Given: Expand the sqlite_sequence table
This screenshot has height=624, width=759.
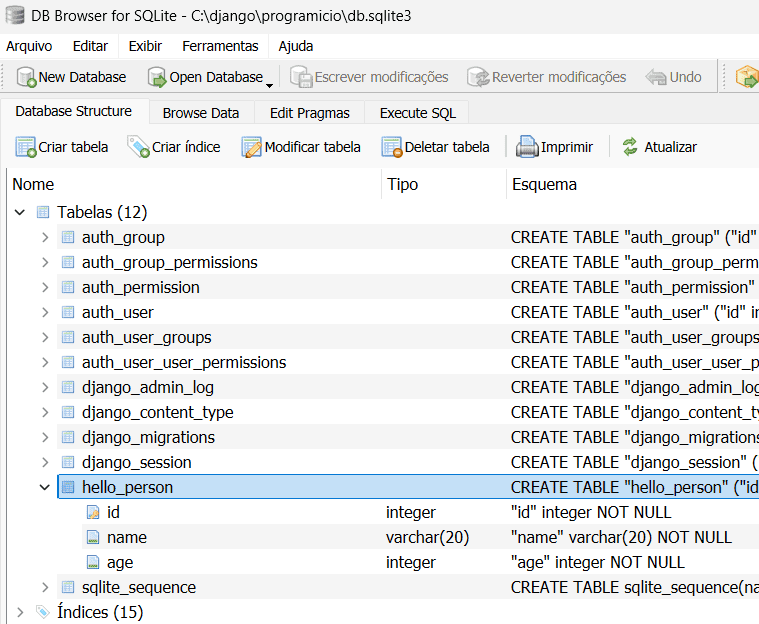Looking at the screenshot, I should coord(45,587).
